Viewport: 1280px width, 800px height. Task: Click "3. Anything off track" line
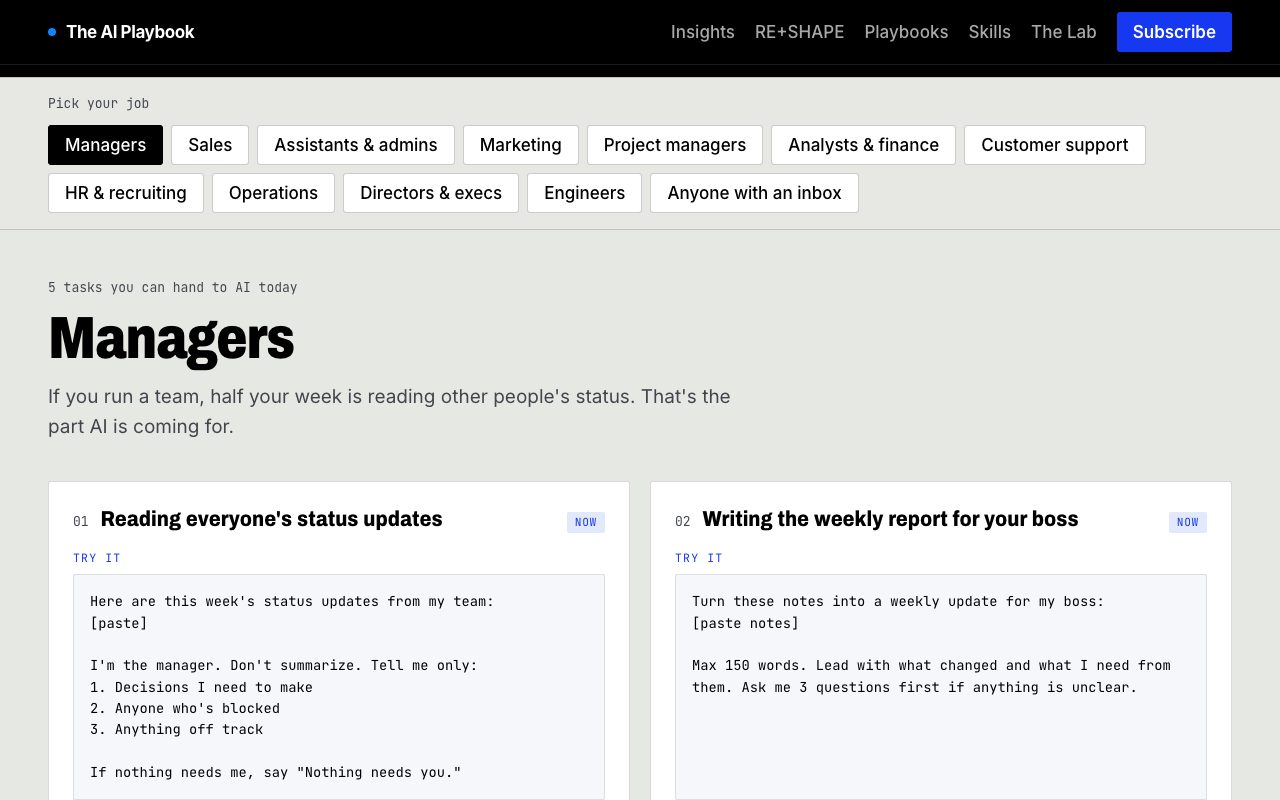pyautogui.click(x=177, y=729)
